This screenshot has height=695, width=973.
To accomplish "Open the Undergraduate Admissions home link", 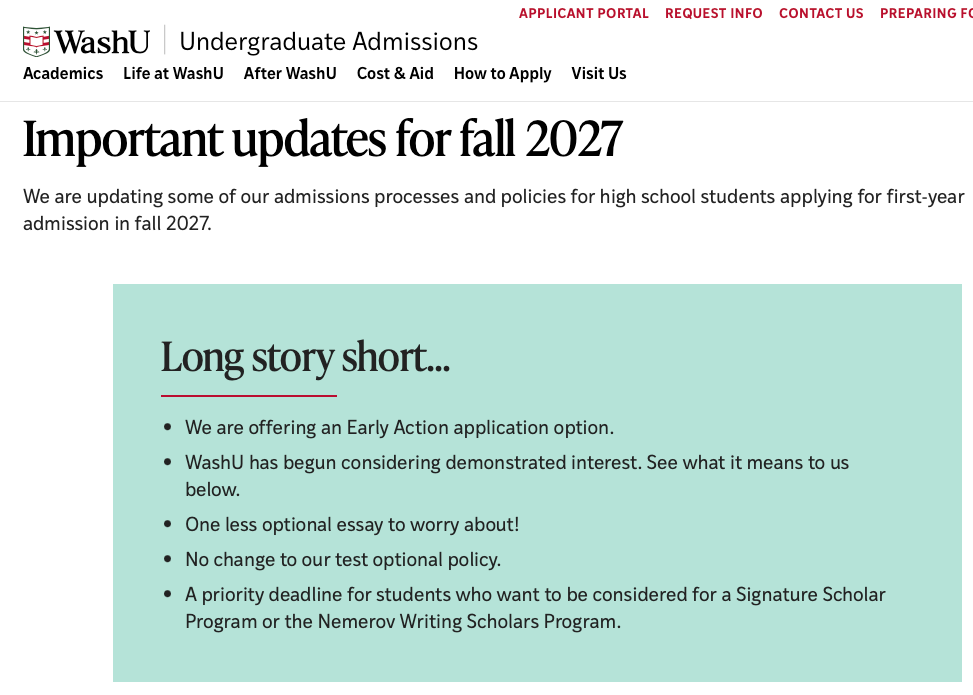I will click(328, 42).
